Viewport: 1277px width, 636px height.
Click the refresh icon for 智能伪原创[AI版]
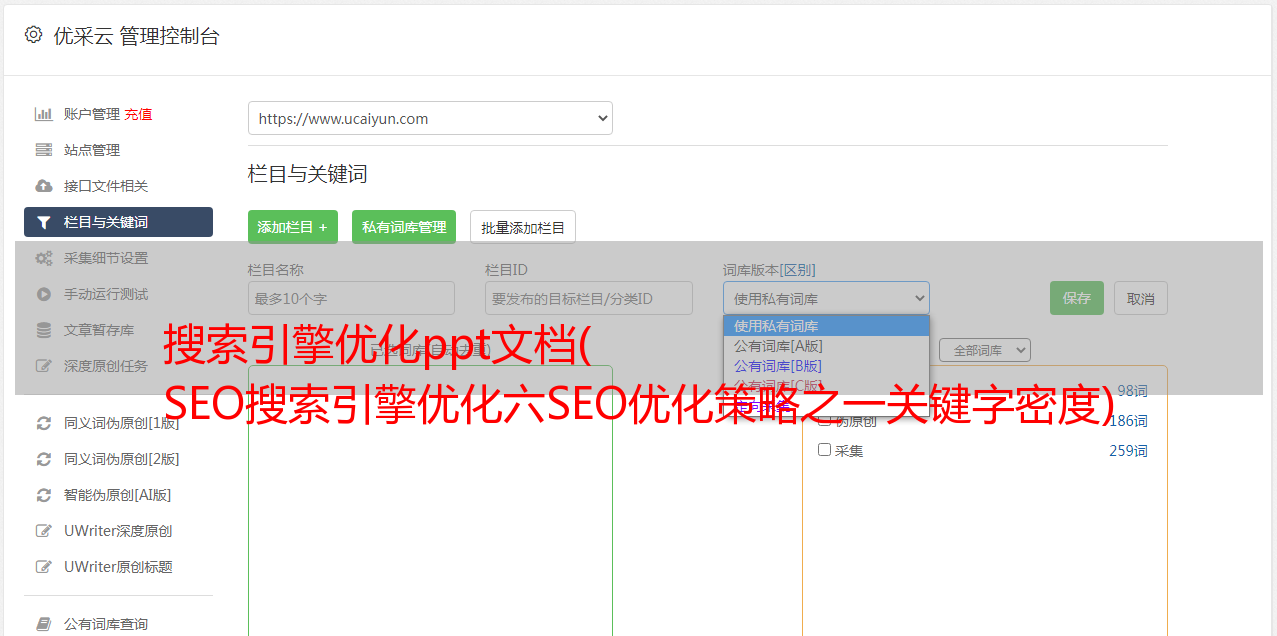[44, 495]
